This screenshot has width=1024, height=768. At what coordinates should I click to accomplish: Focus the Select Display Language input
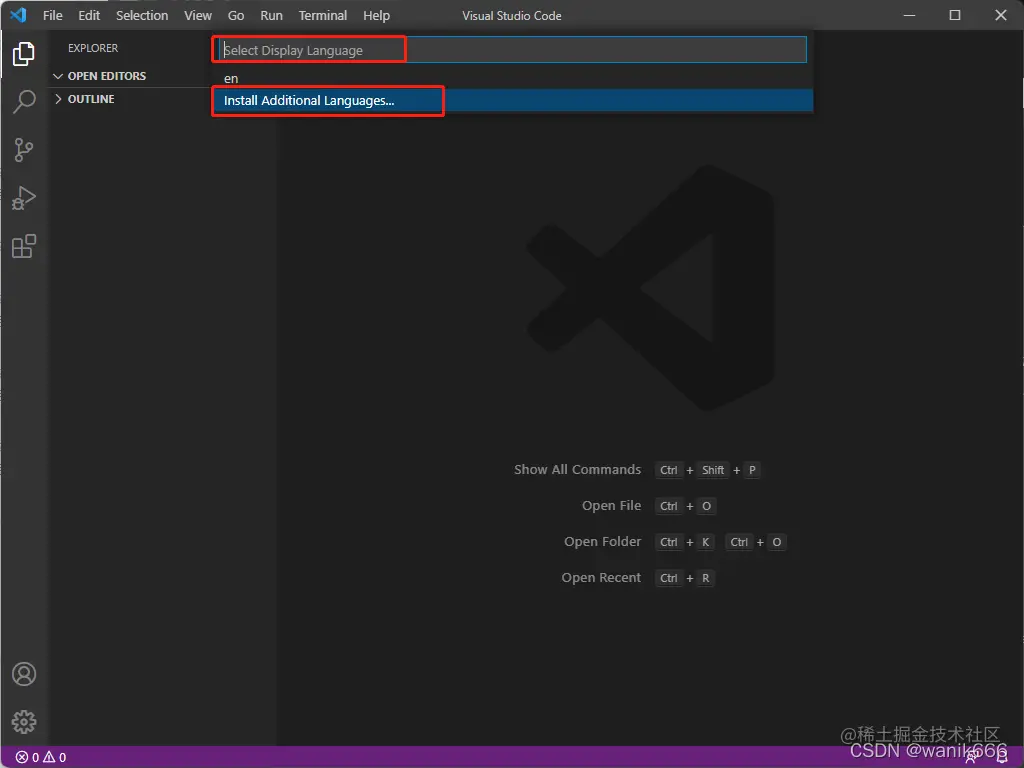pyautogui.click(x=513, y=50)
